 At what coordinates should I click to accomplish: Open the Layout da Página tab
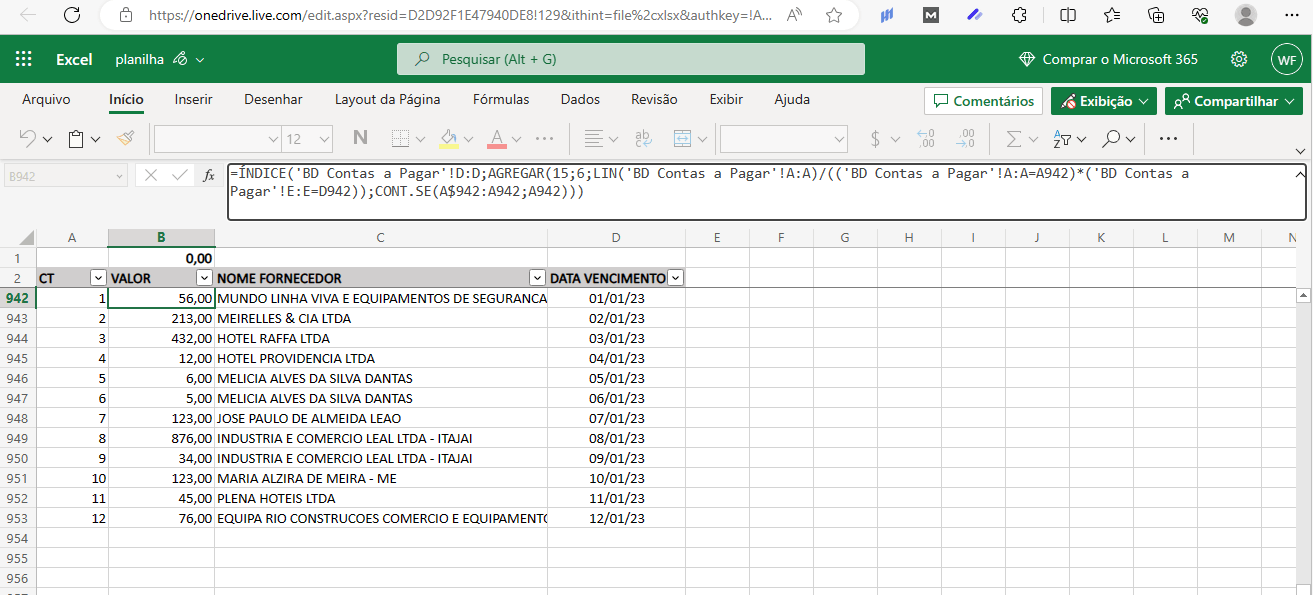click(387, 99)
